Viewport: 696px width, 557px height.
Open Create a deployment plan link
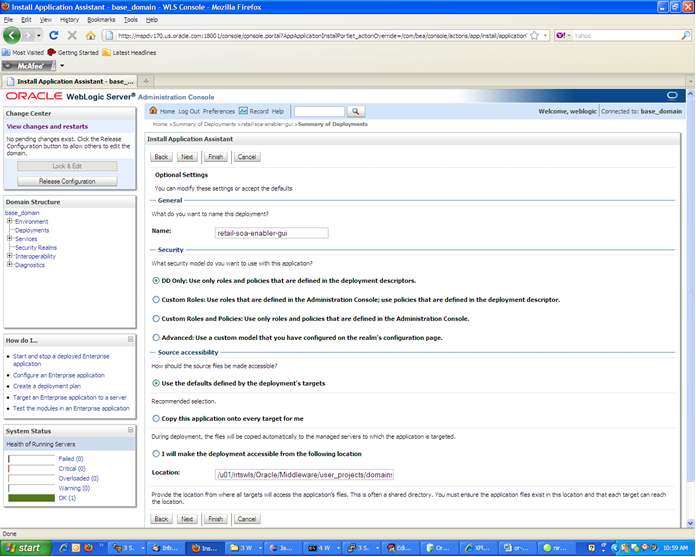[x=47, y=386]
